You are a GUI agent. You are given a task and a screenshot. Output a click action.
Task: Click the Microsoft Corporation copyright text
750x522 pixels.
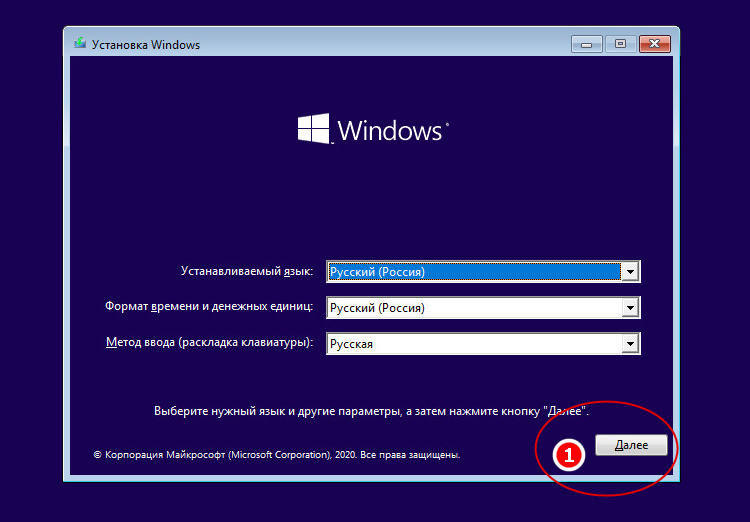pos(277,455)
